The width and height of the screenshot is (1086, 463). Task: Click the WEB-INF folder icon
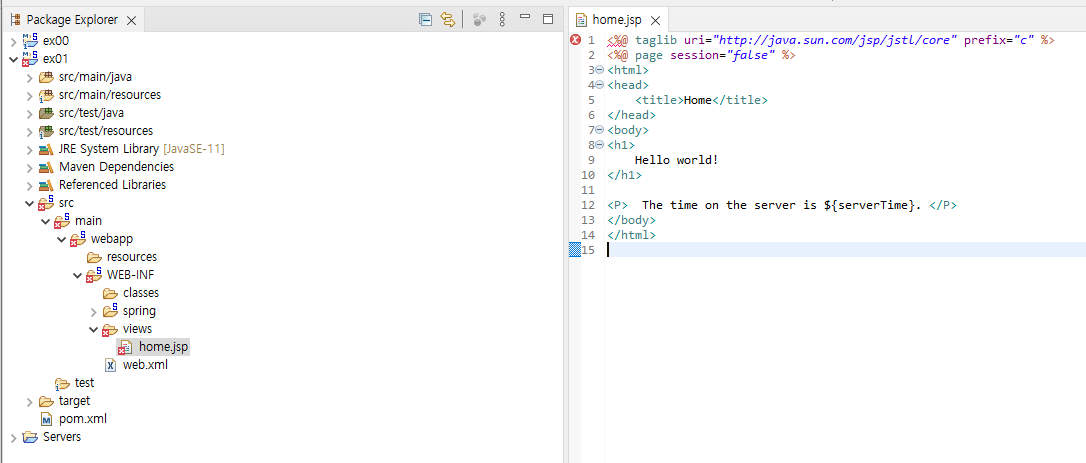point(94,275)
